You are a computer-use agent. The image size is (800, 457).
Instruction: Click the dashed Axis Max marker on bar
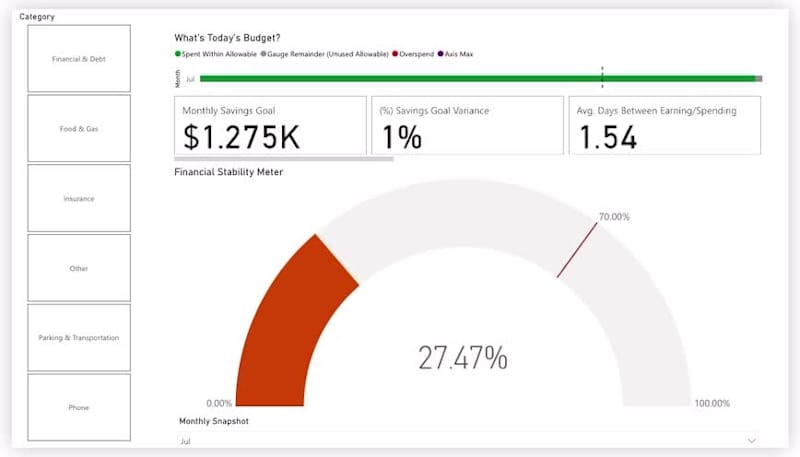[x=602, y=78]
